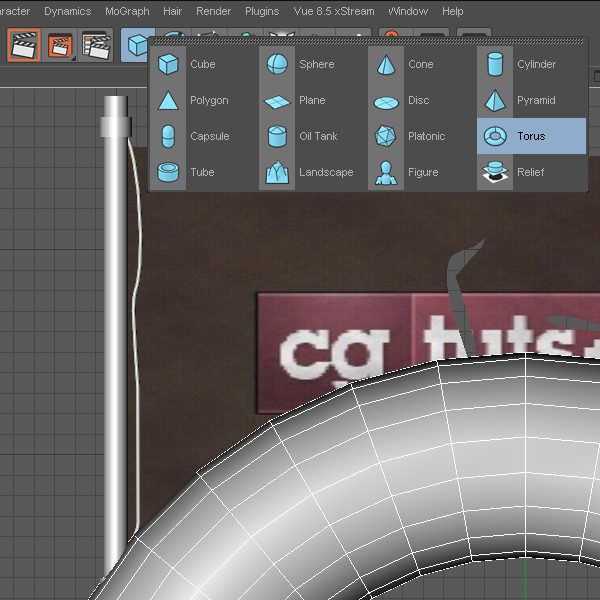Add a Polygon primitive
The width and height of the screenshot is (600, 600).
202,100
